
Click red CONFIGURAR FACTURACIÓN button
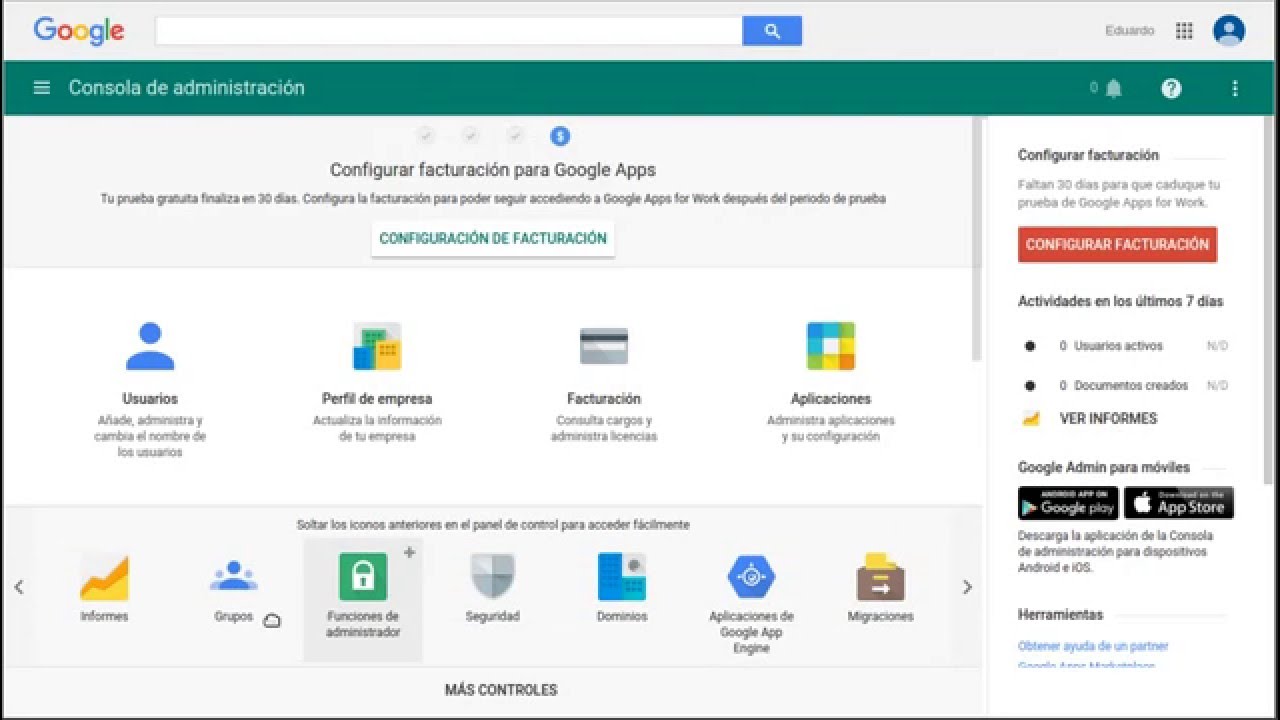tap(1117, 244)
